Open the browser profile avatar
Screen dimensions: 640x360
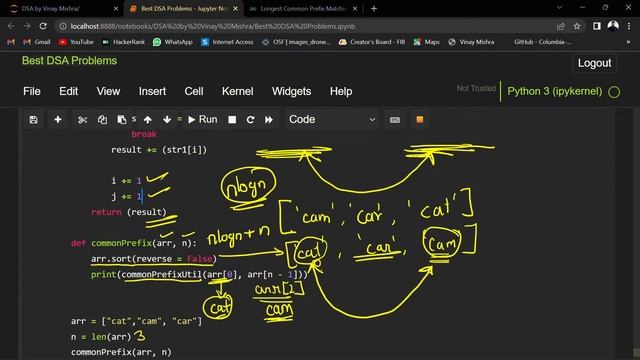pos(613,26)
